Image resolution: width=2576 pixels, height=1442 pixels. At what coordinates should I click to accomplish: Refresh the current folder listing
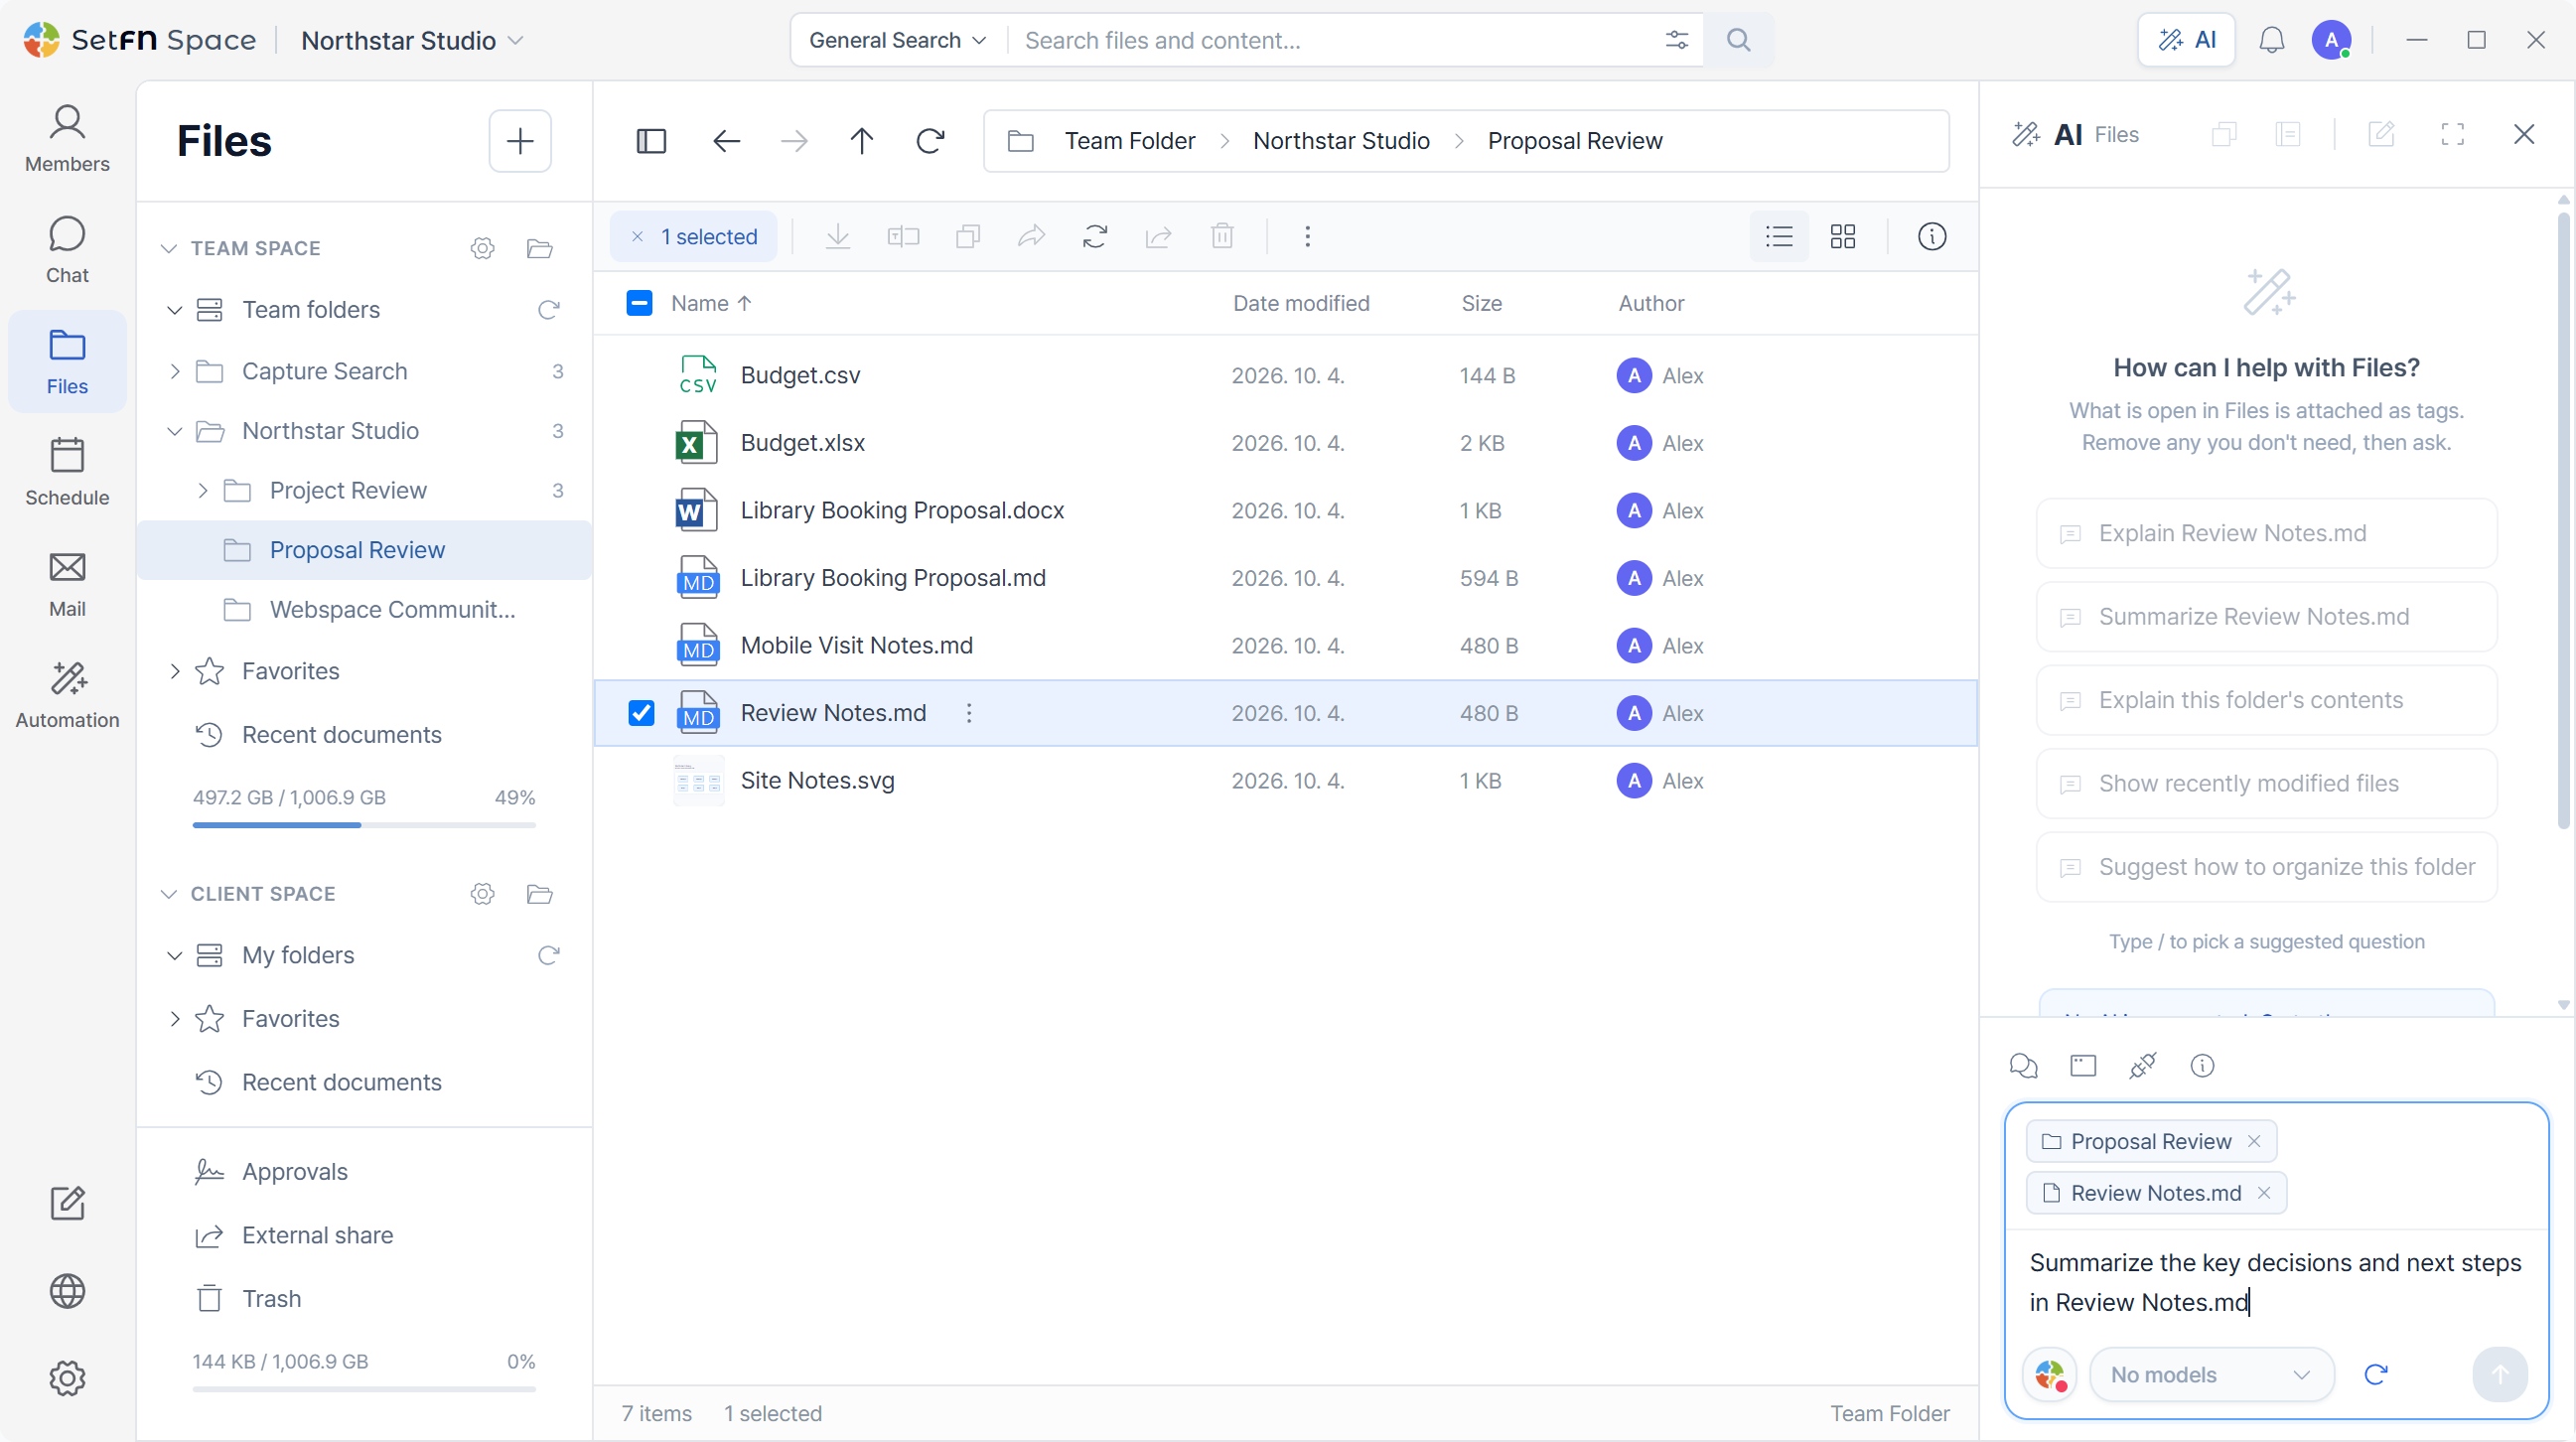[930, 141]
